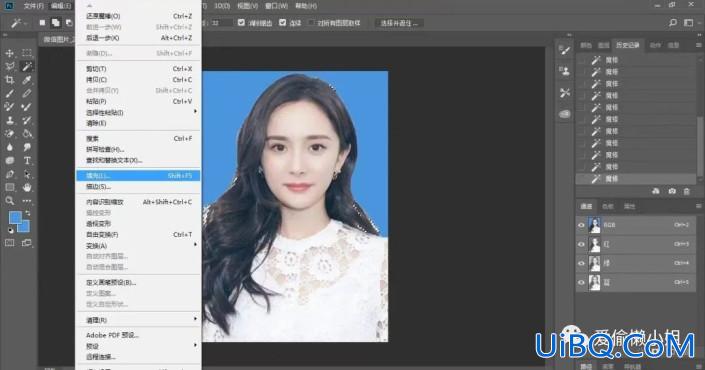Open the Brush Settings collapsed panel icon

[x=565, y=50]
